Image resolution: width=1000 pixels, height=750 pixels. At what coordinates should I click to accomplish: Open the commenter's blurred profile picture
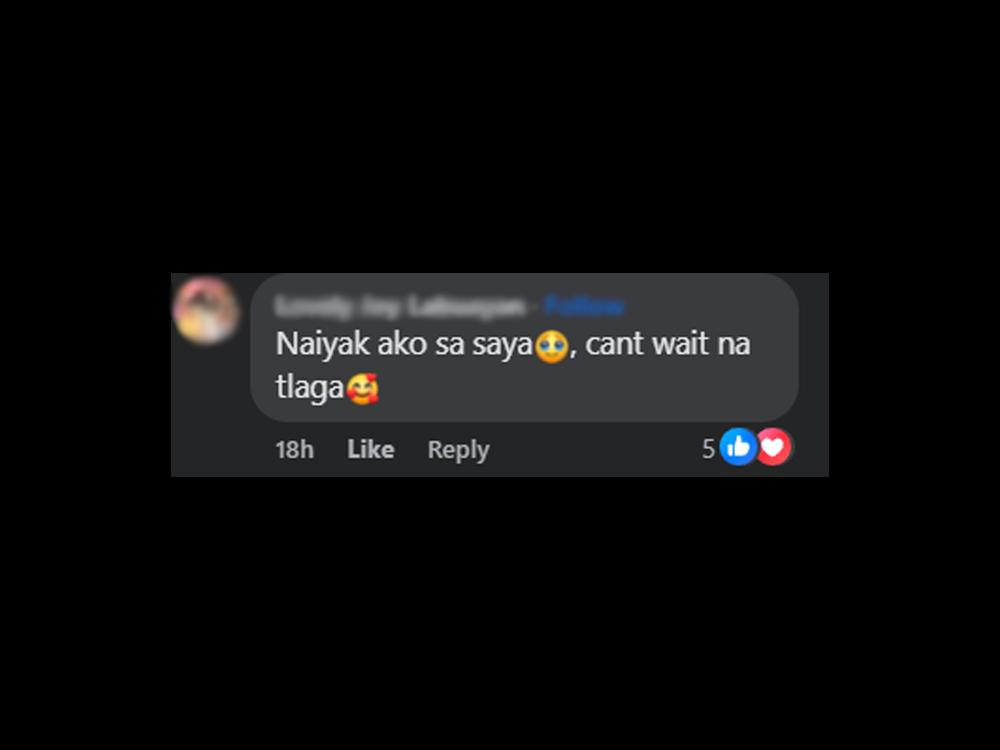pos(207,310)
